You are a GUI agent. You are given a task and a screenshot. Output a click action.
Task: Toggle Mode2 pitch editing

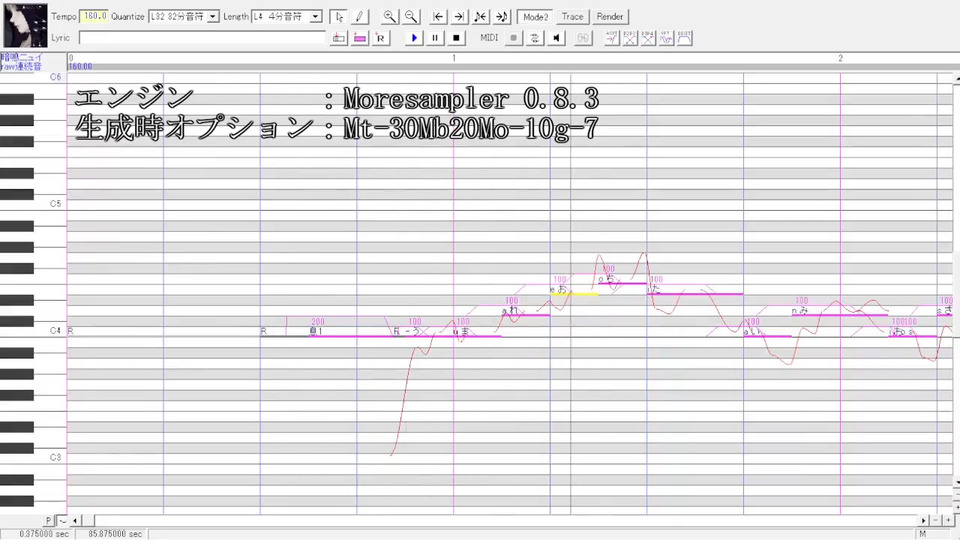point(536,17)
